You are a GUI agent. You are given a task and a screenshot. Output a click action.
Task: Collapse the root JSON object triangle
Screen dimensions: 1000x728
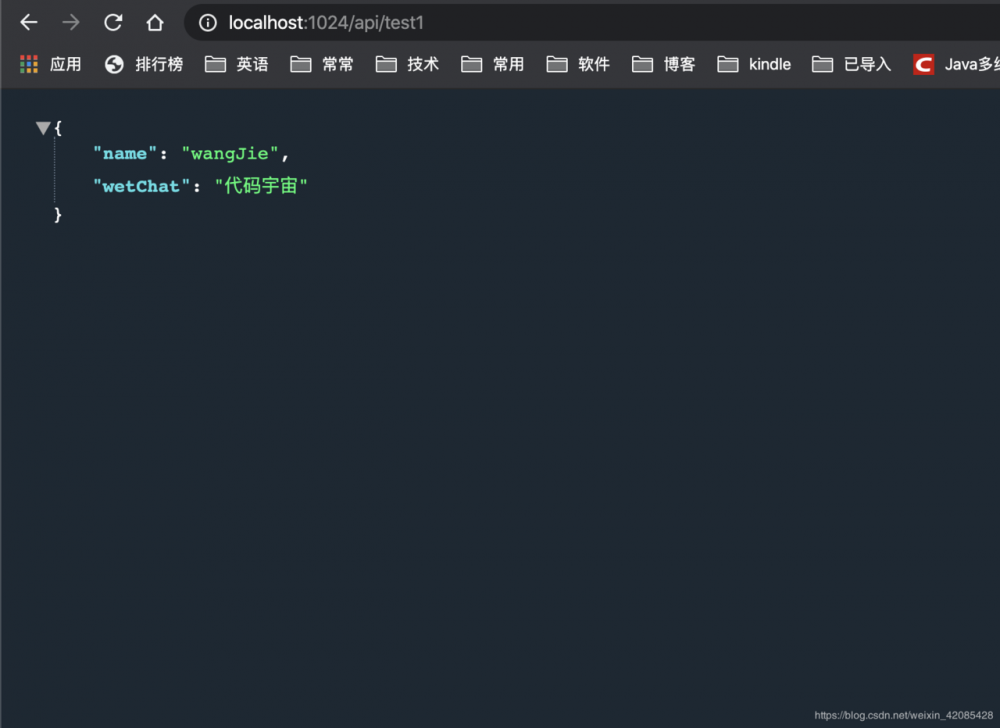pos(43,127)
